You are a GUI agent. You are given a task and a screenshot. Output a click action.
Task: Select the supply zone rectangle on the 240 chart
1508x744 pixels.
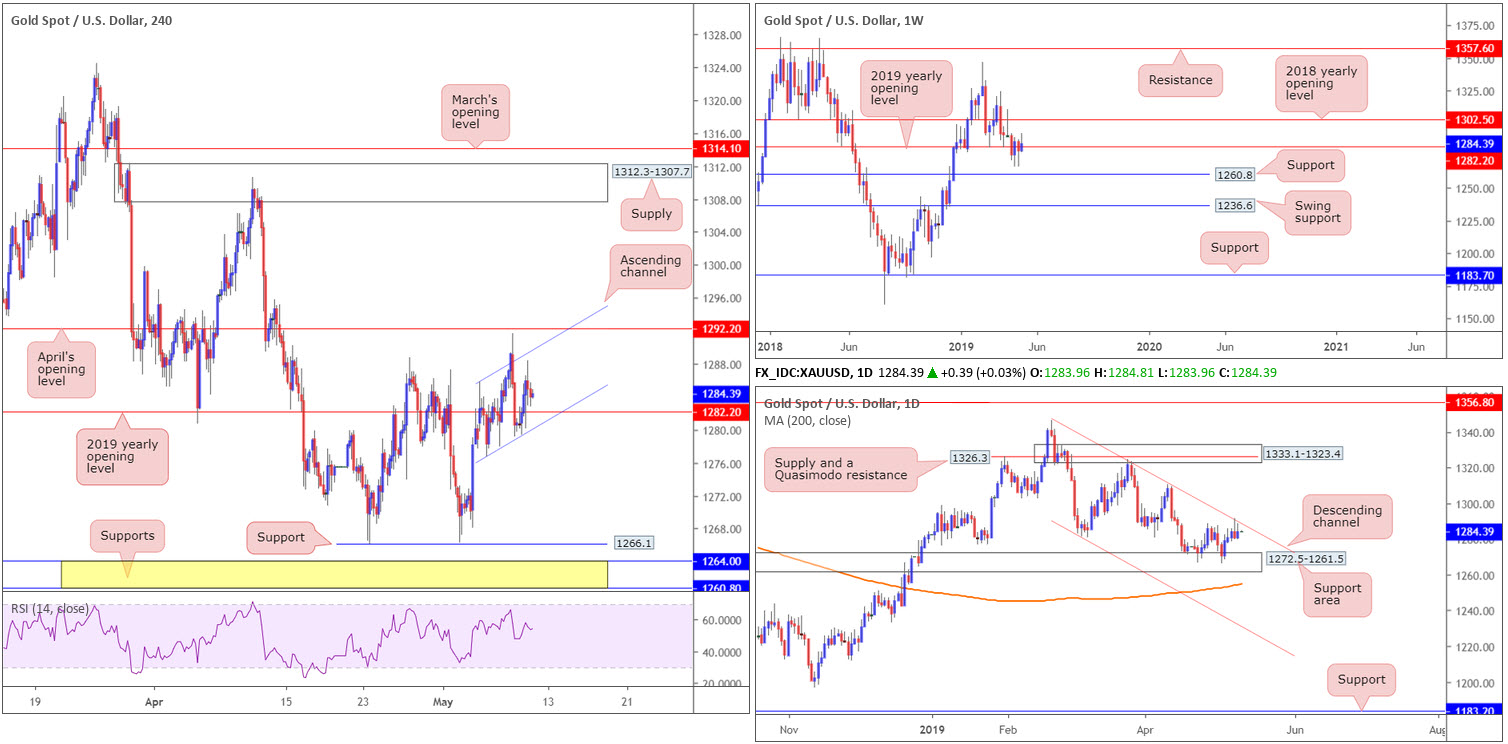[361, 183]
